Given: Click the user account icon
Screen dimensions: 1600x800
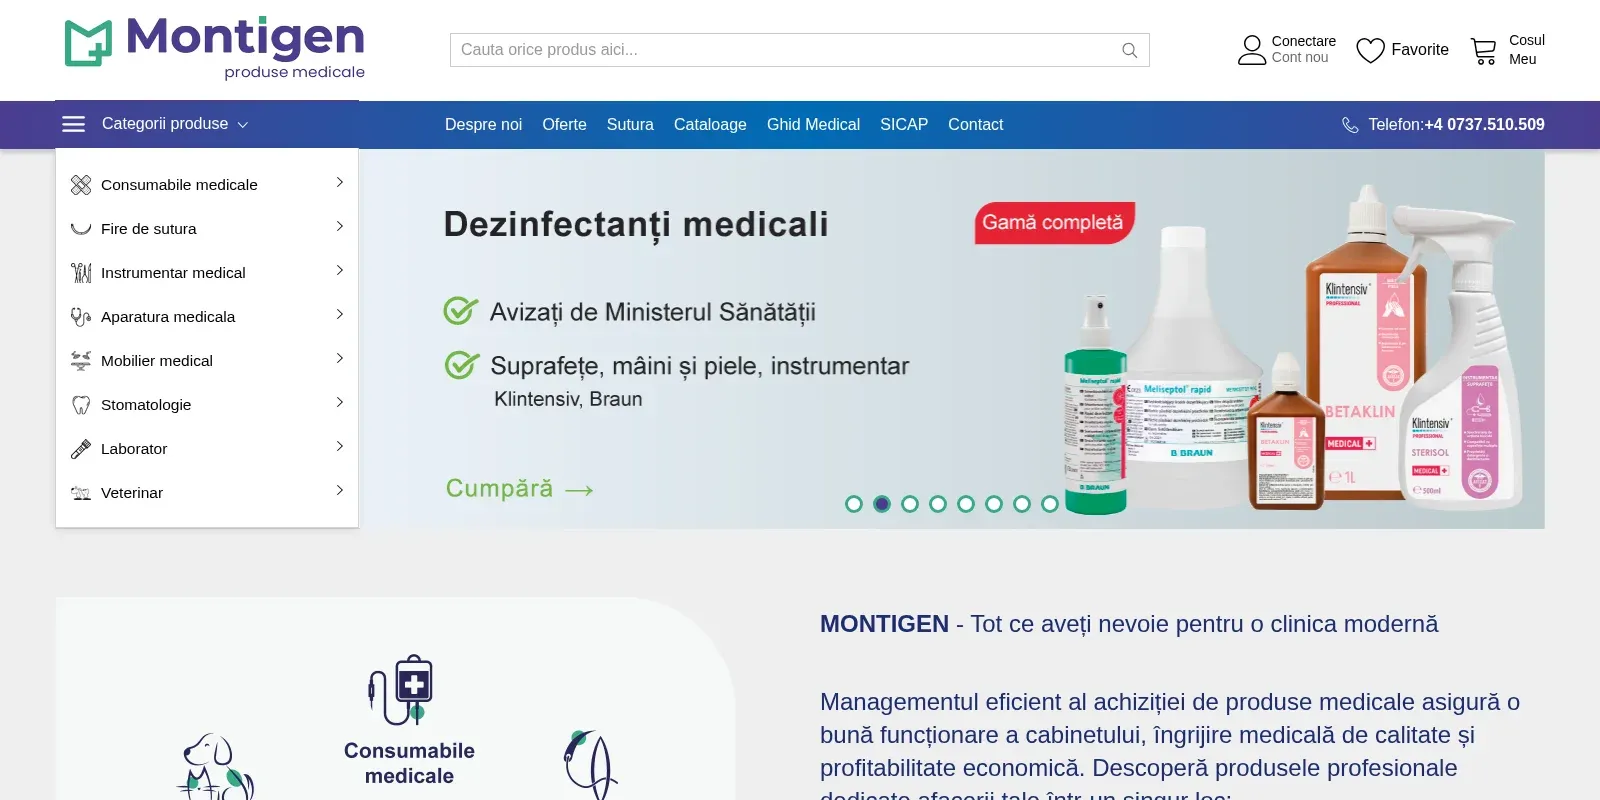Looking at the screenshot, I should pos(1252,50).
